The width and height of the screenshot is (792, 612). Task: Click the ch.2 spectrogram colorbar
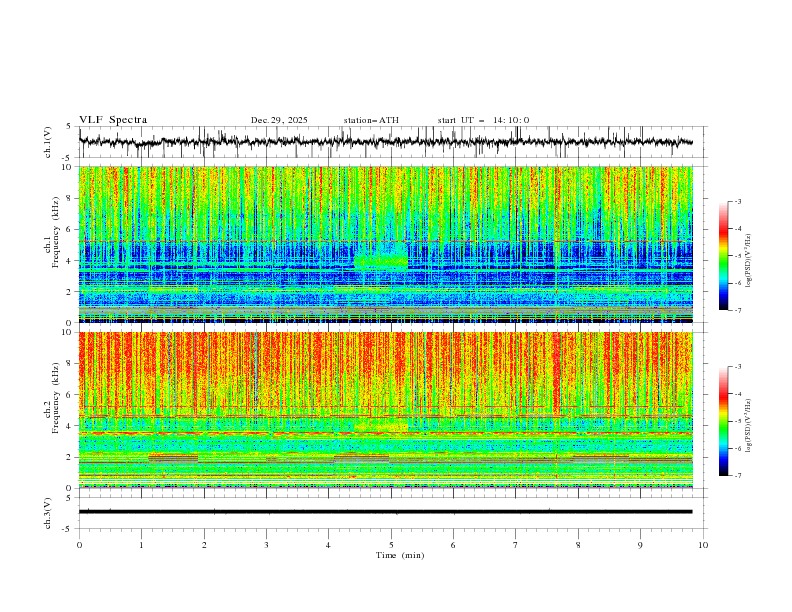click(x=723, y=421)
